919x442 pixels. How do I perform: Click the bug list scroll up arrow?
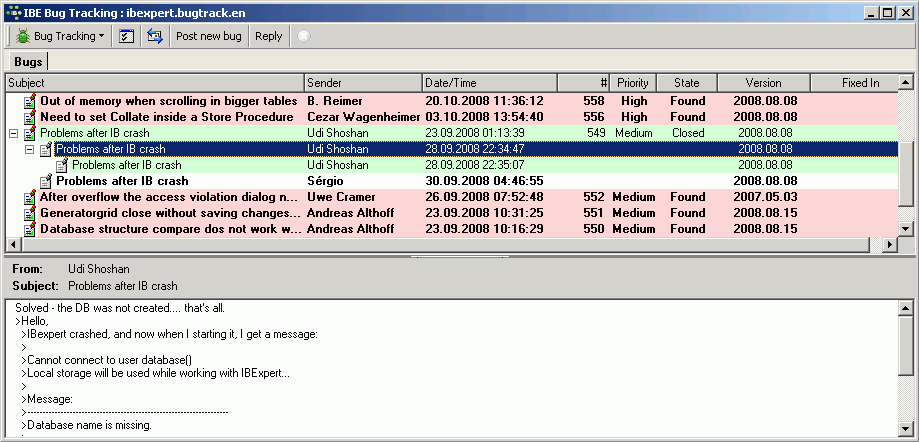906,83
